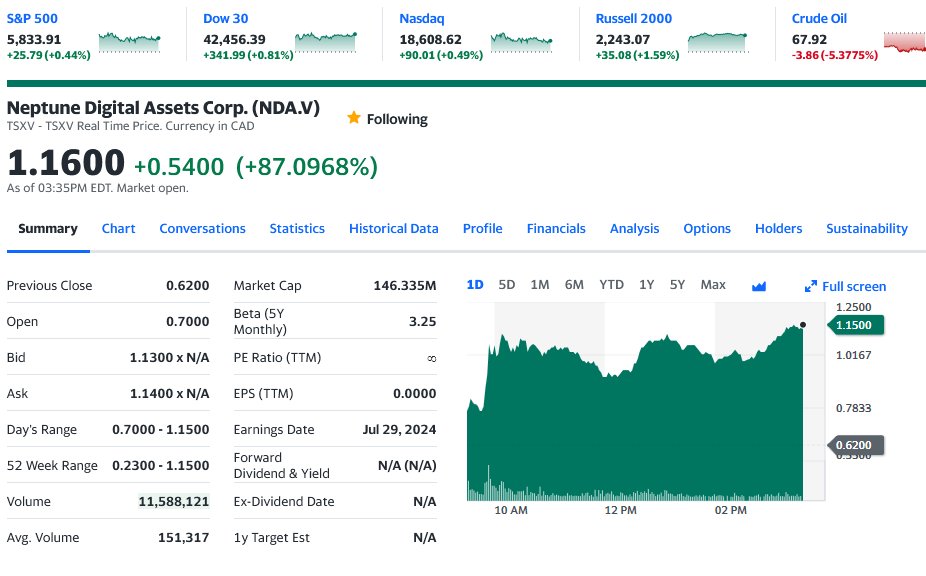Click the Bid value 1.1300 x N/A

tap(169, 357)
